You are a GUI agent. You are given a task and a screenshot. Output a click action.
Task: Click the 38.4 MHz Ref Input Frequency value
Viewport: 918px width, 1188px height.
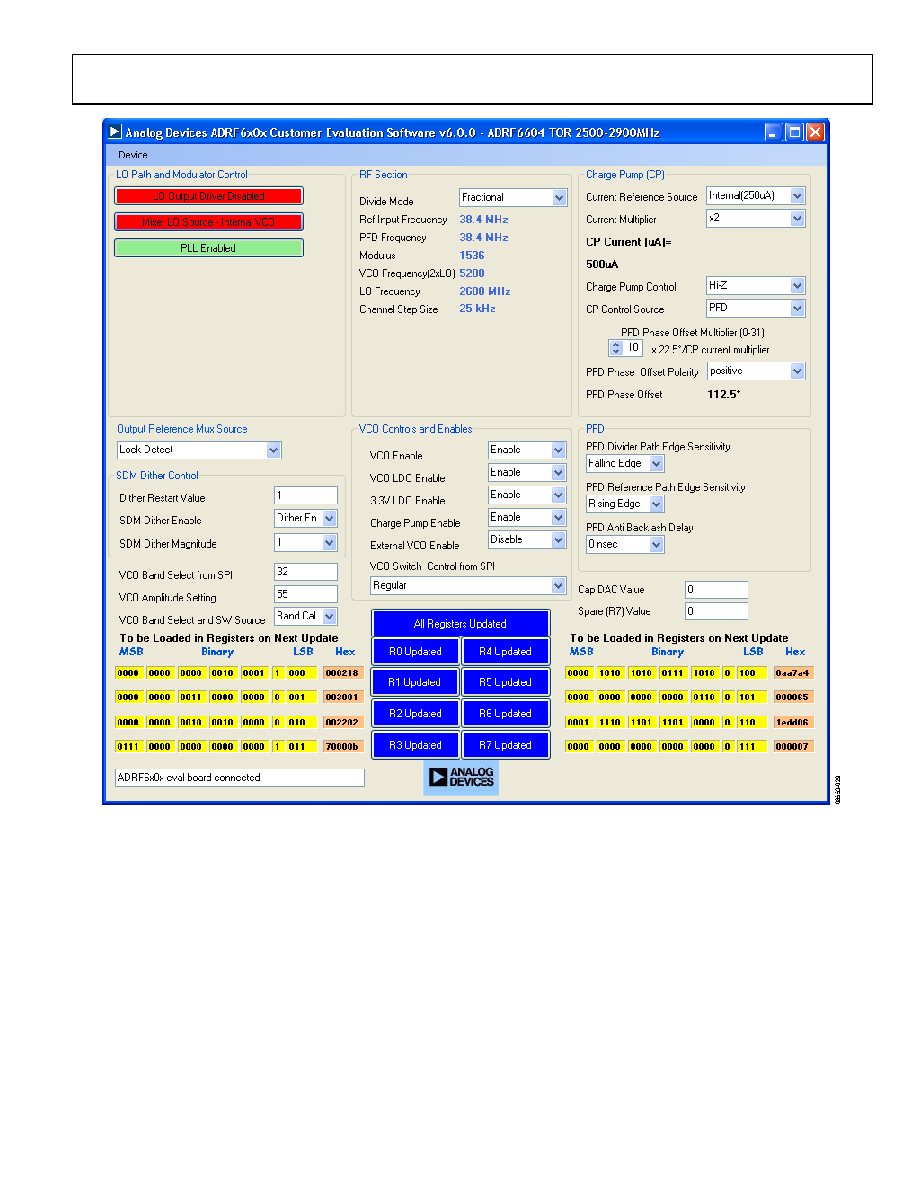484,219
